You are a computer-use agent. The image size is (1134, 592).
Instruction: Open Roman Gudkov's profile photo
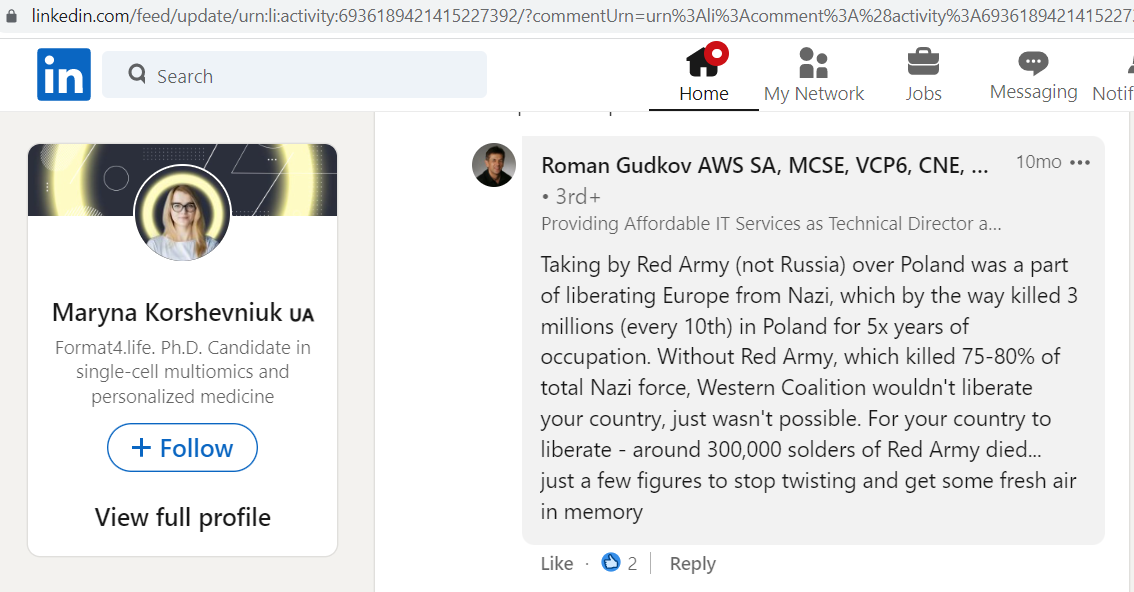494,165
